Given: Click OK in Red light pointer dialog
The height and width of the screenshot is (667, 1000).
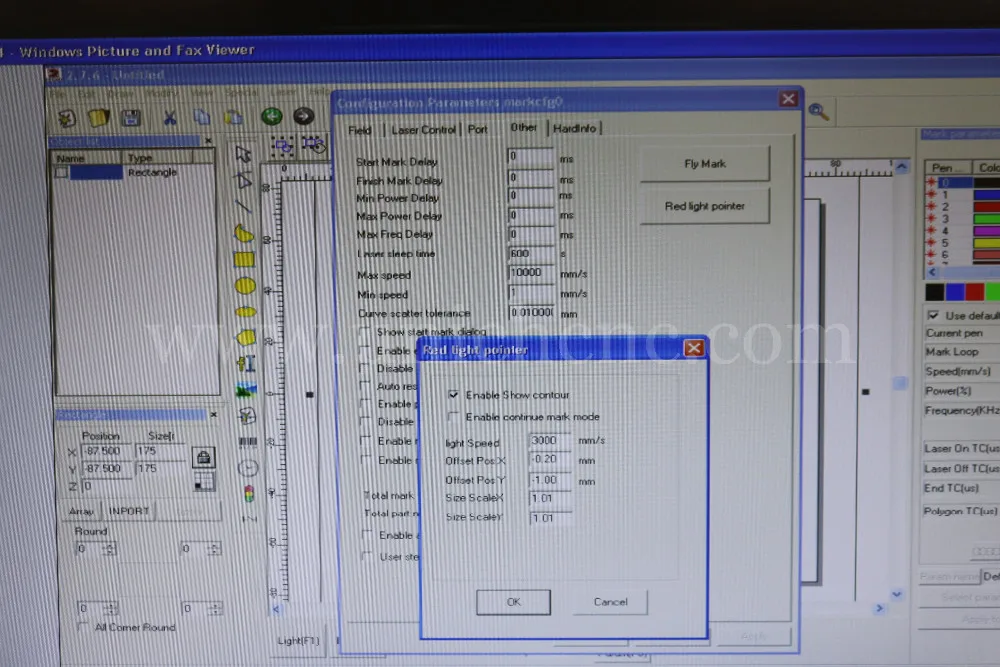Looking at the screenshot, I should point(513,602).
